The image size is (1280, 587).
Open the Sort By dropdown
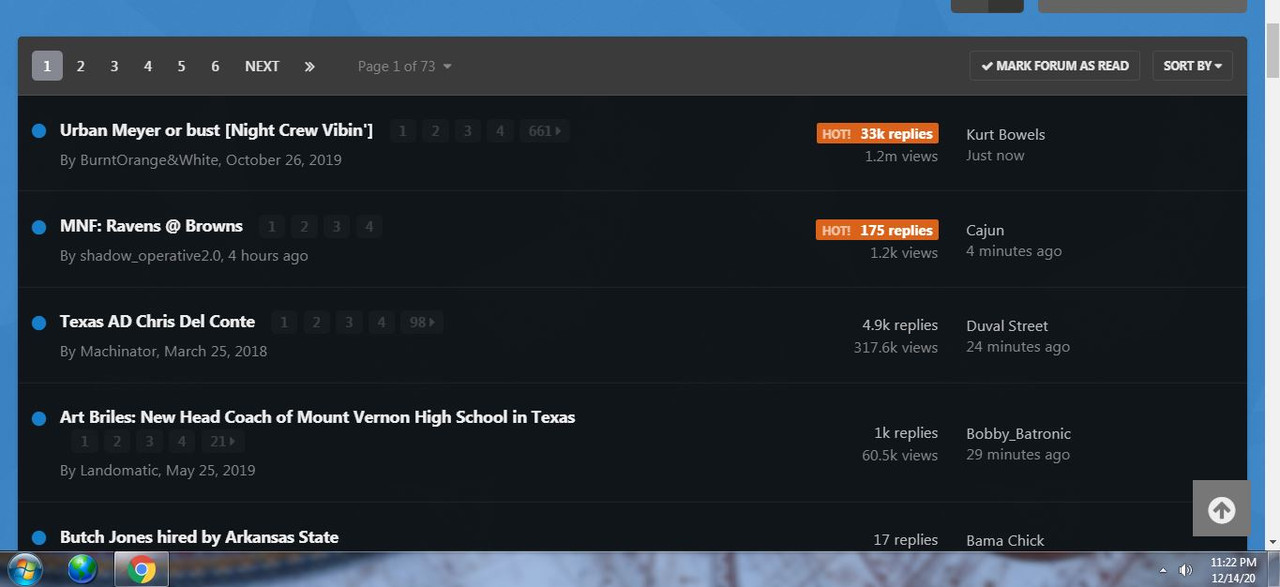[1192, 66]
